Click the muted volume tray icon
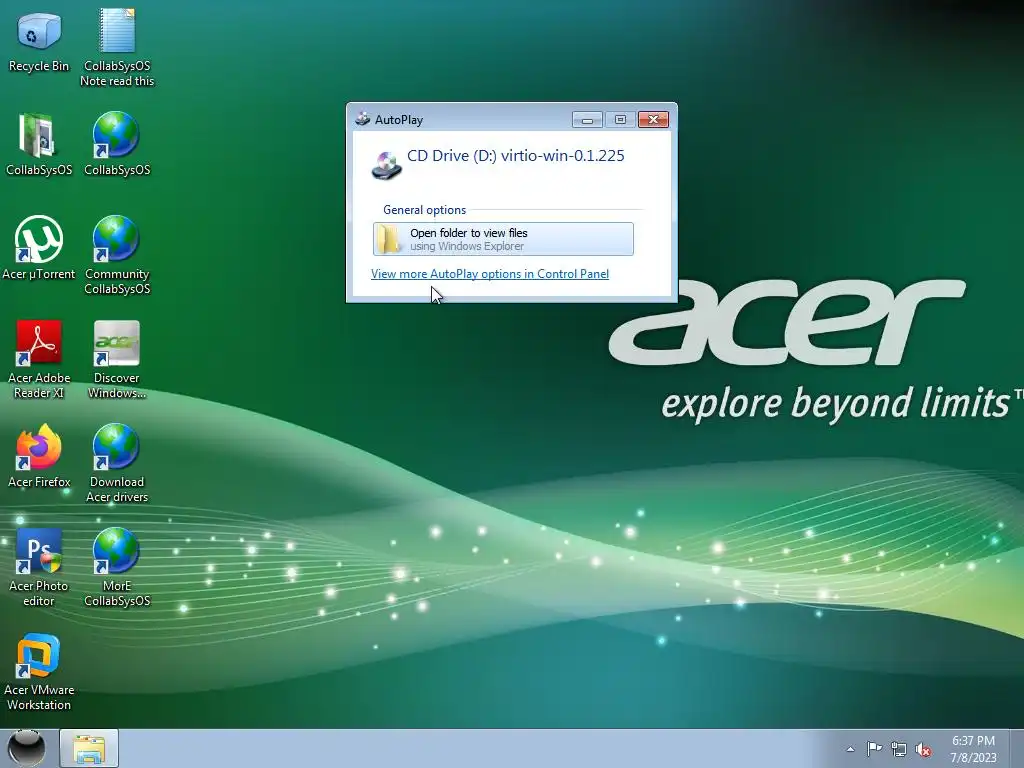Screen dimensions: 1024x768 (x=923, y=750)
